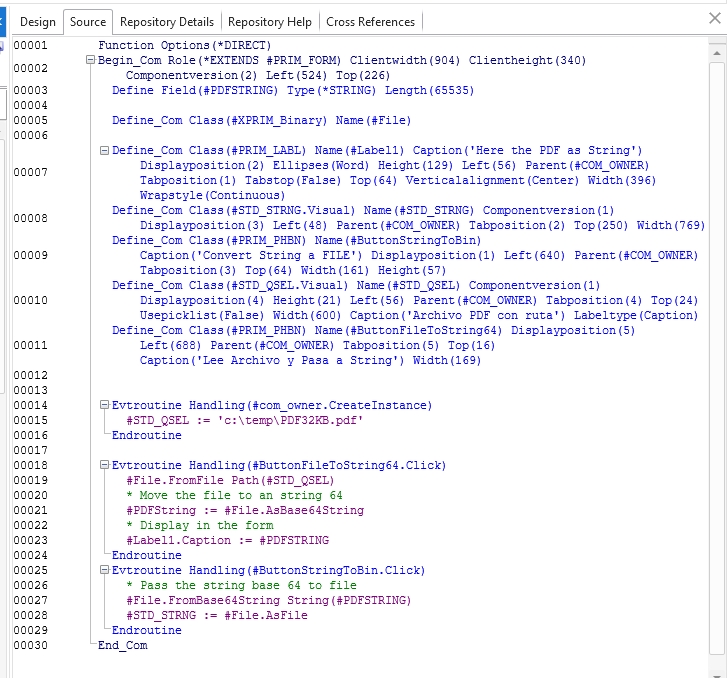
Task: Collapse the Define_Com #Label1 block
Action: (104, 150)
